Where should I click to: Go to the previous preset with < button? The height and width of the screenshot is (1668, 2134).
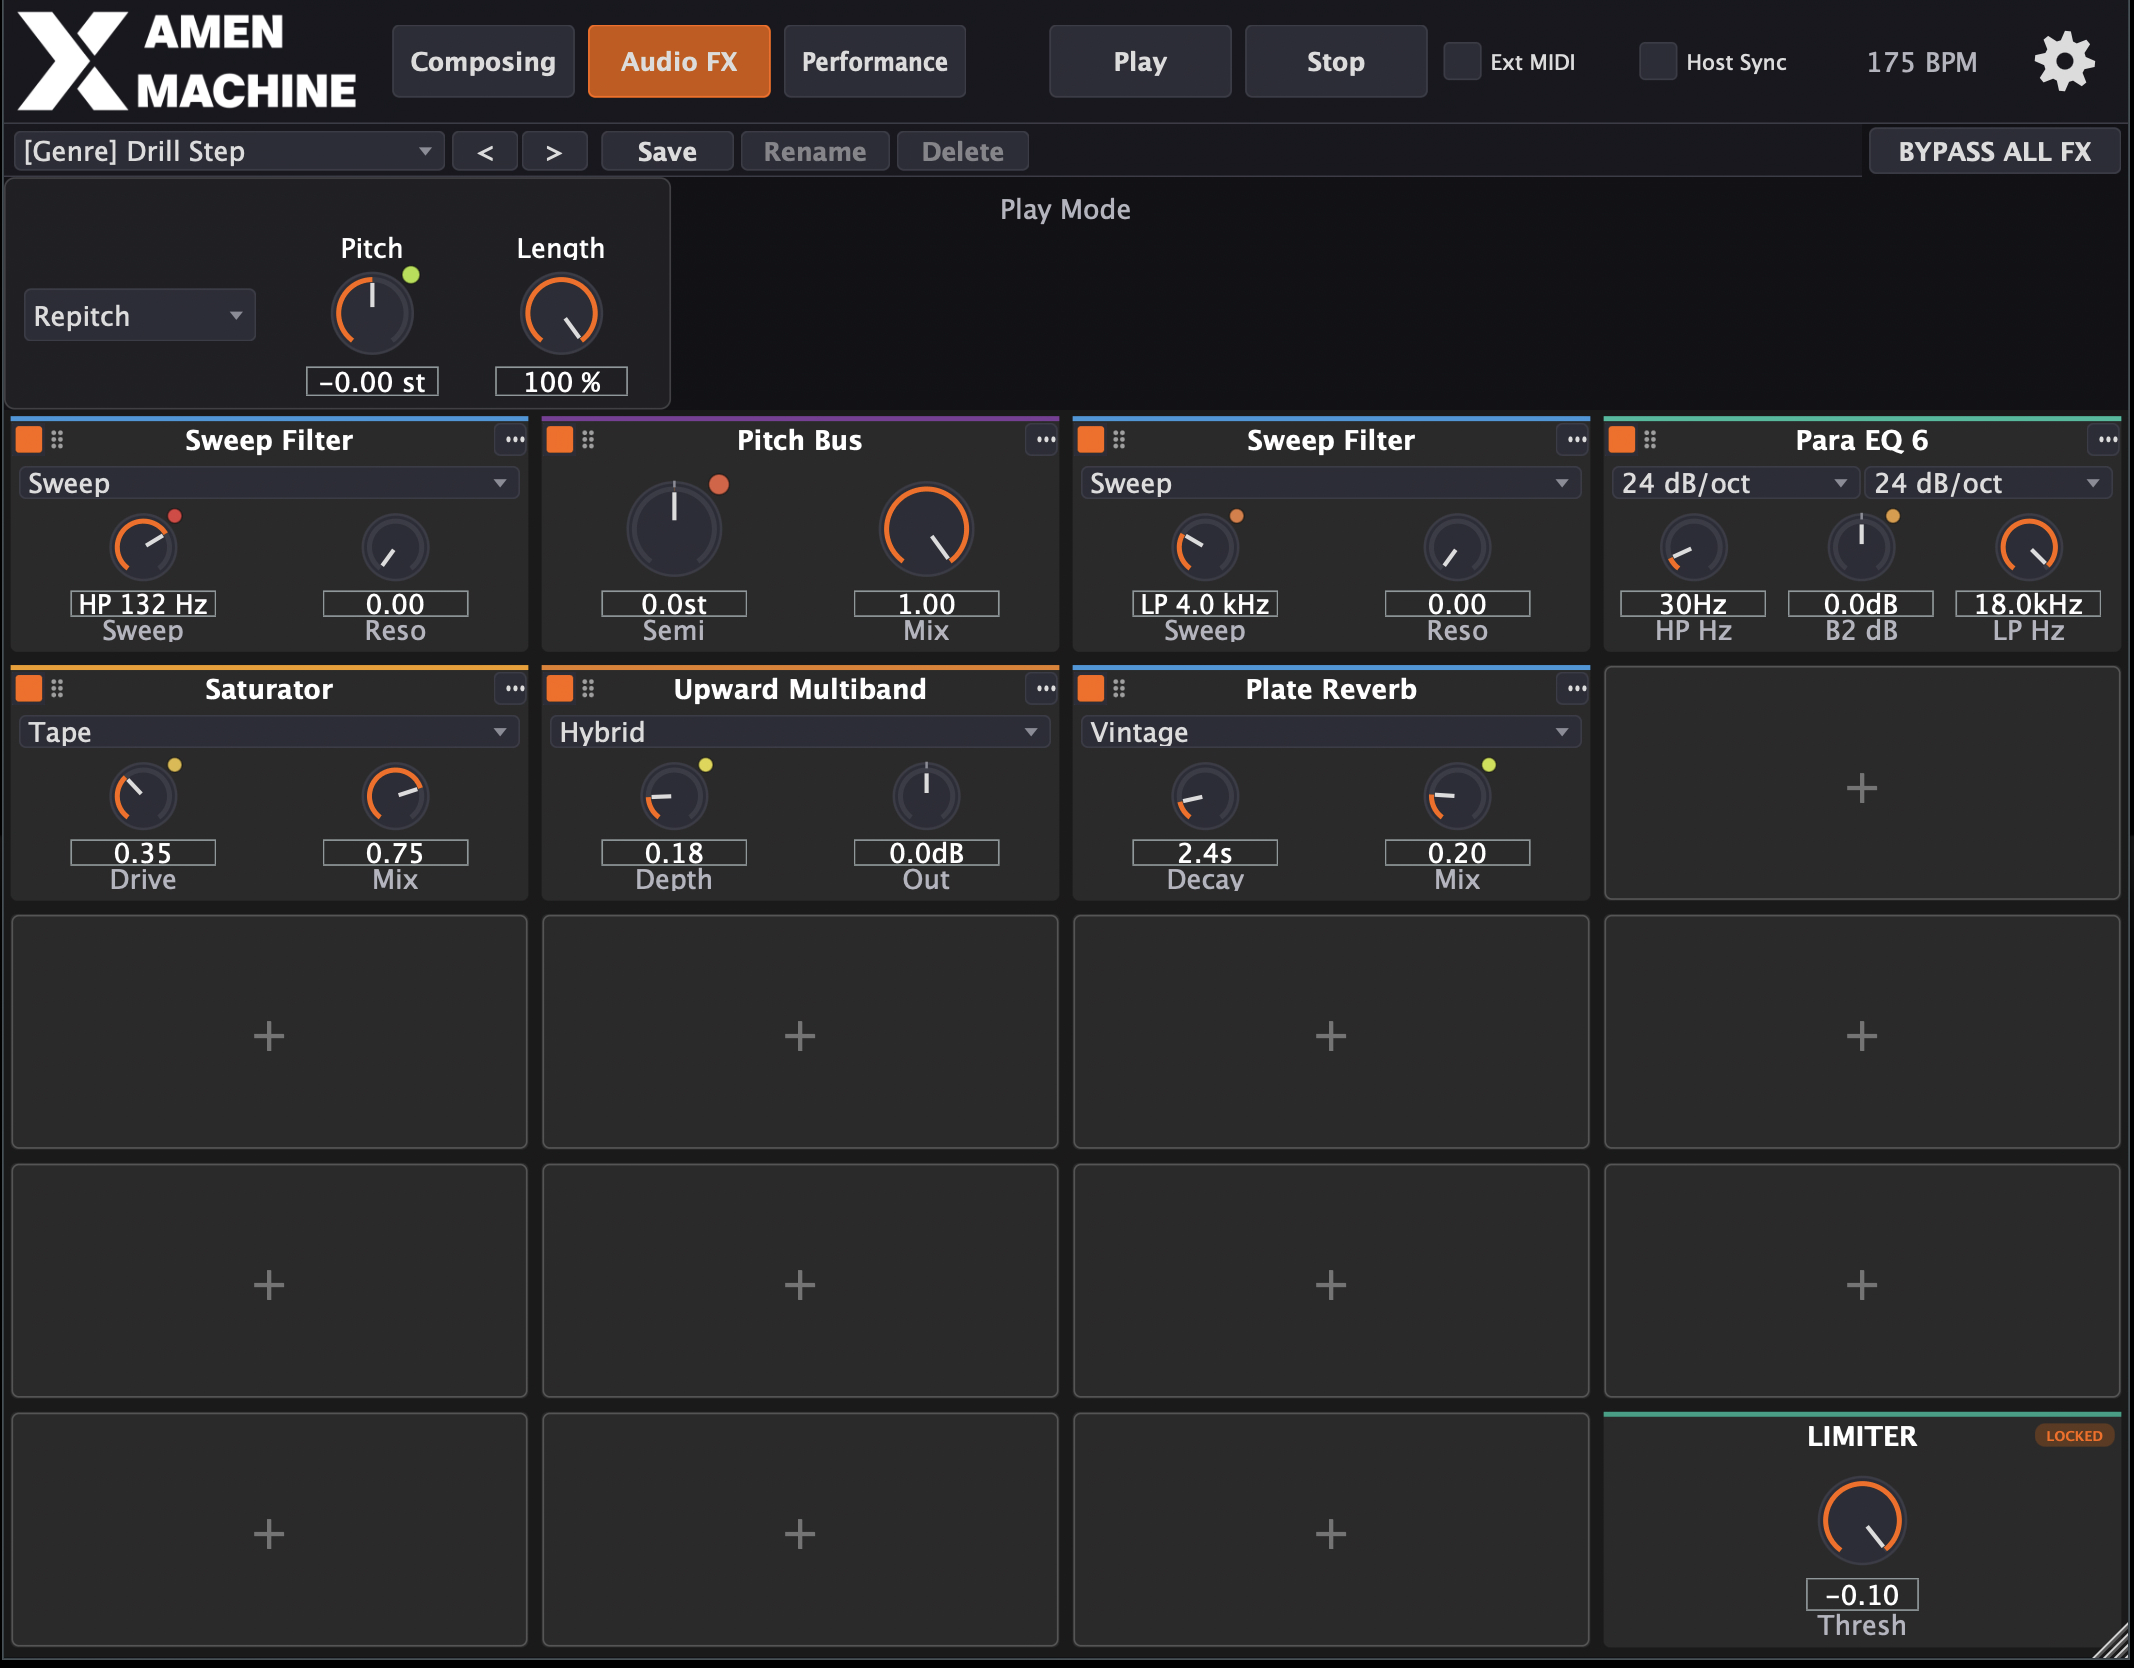[x=485, y=151]
